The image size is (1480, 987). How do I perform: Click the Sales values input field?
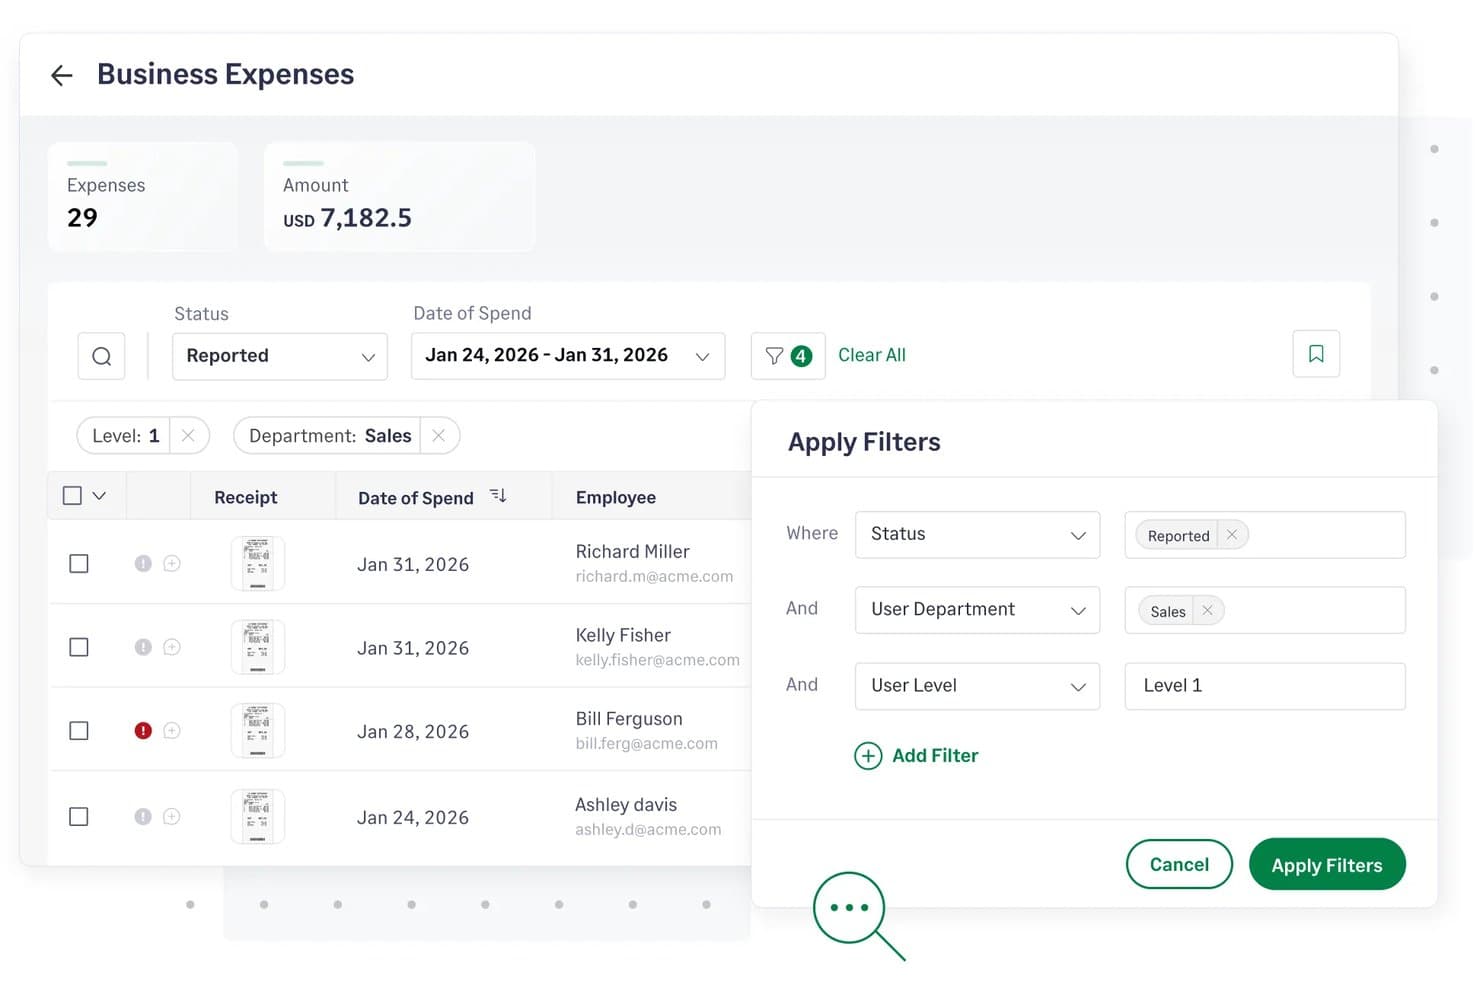(1265, 610)
